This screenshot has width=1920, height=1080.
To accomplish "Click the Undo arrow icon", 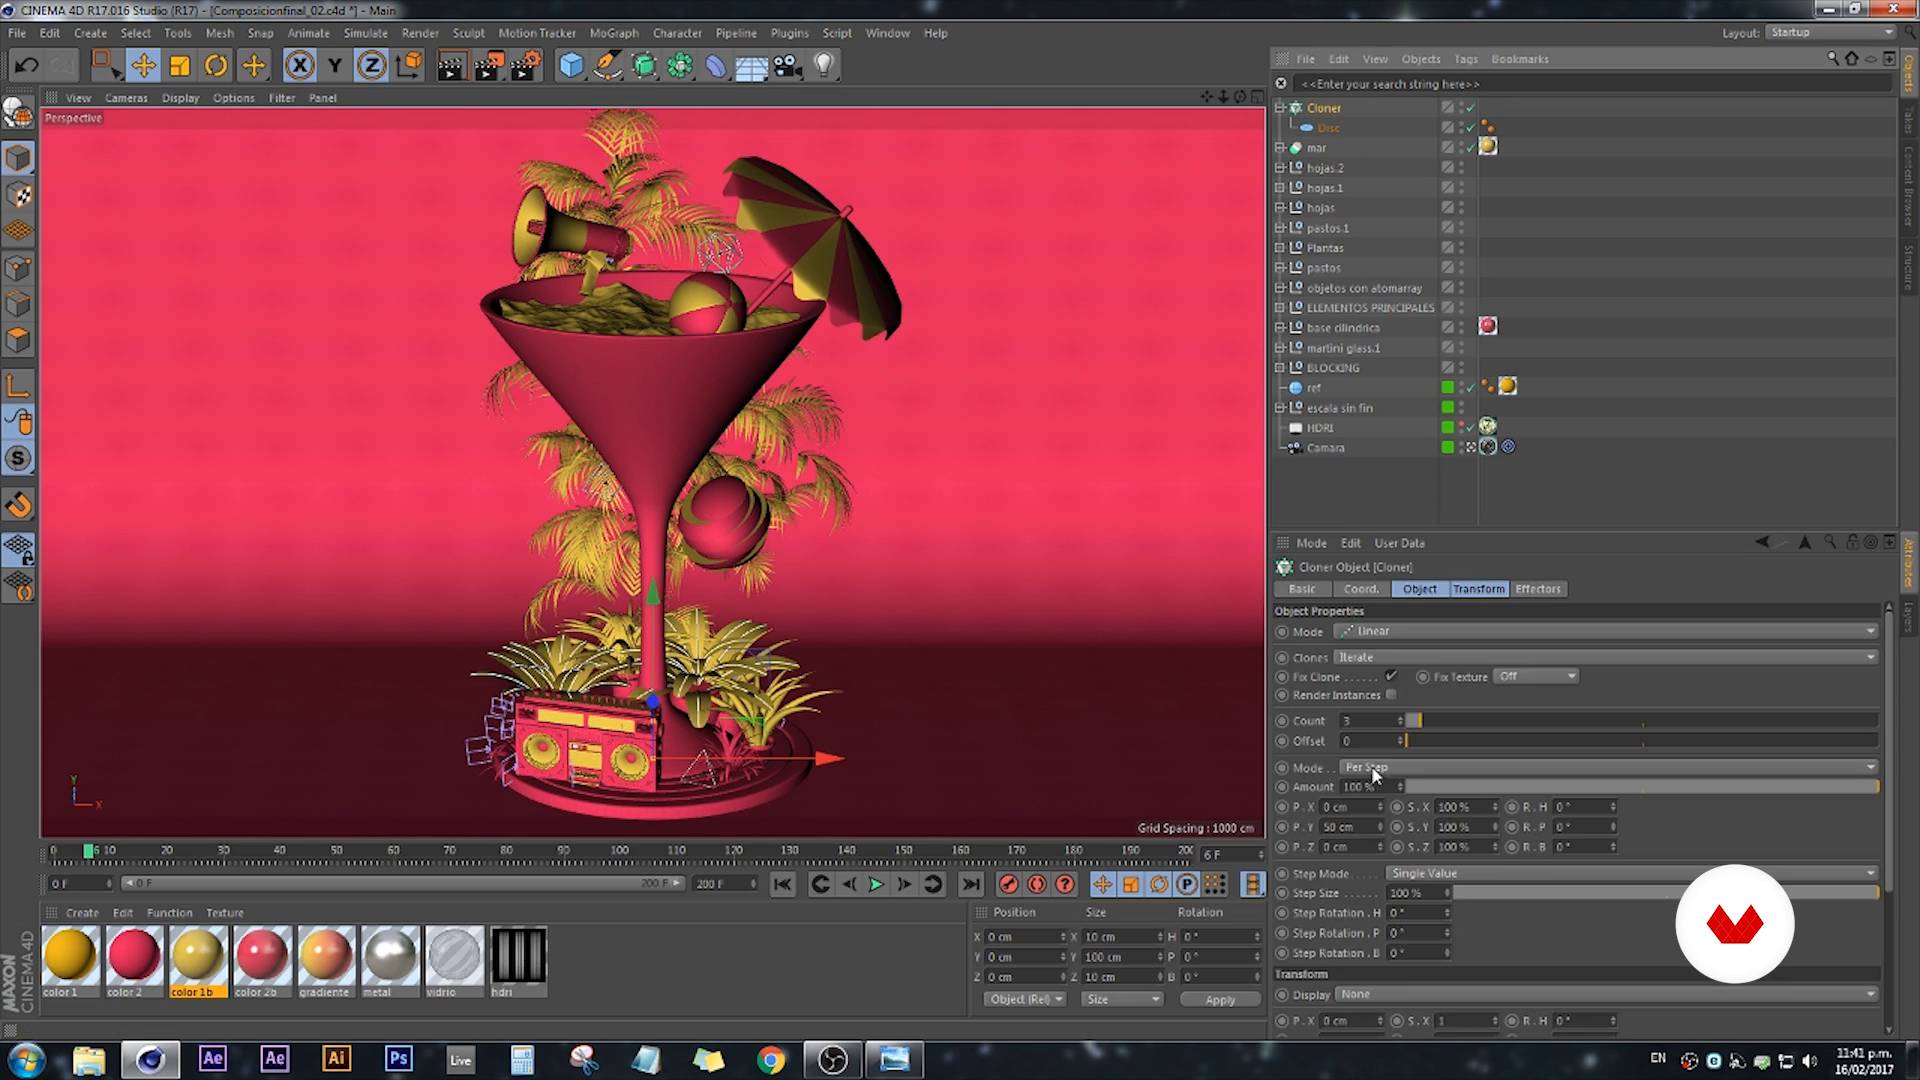I will tap(27, 66).
